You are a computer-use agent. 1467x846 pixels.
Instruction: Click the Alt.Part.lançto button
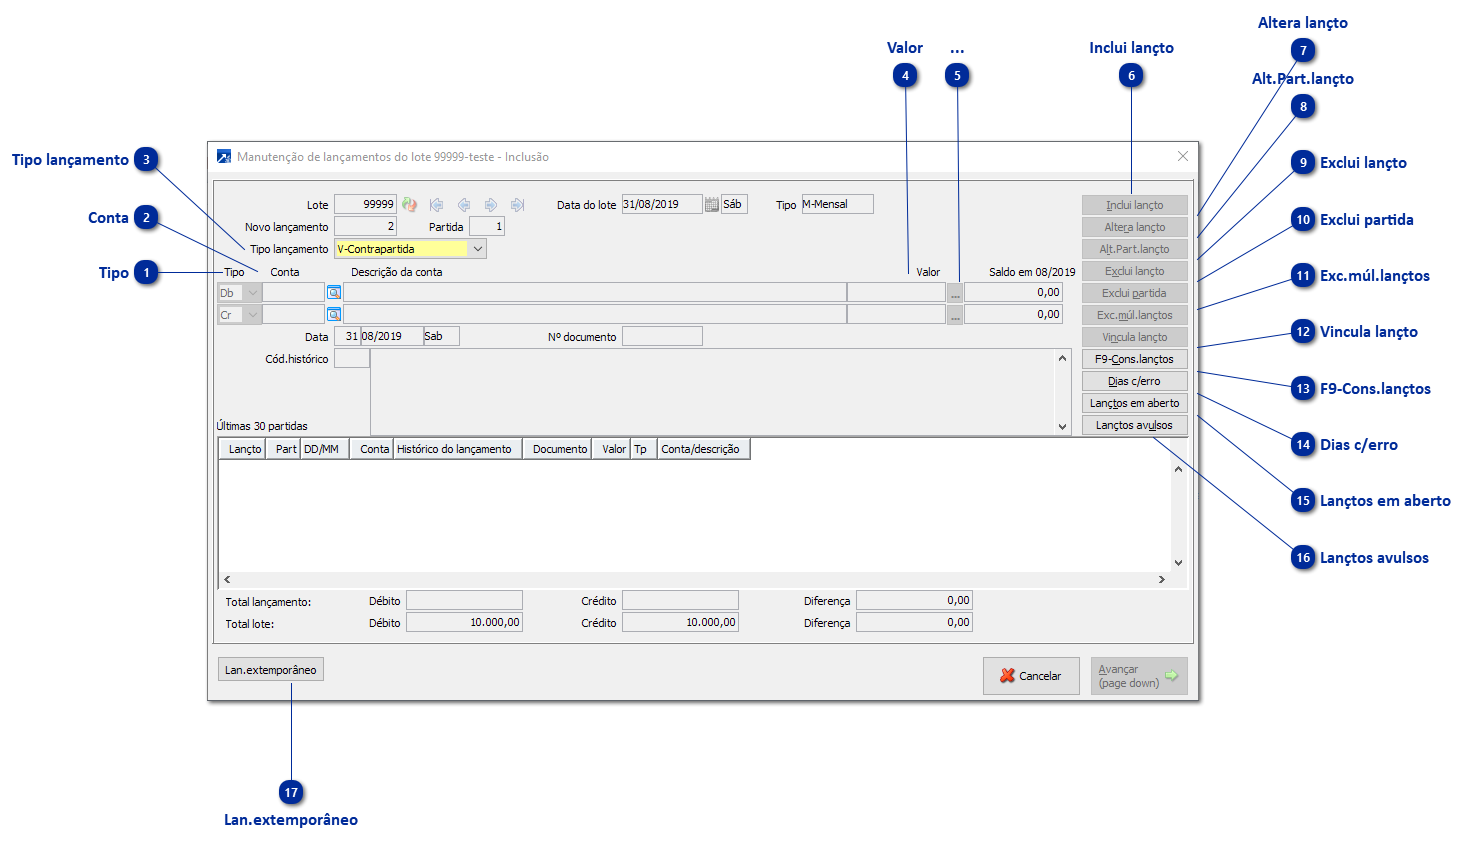[x=1135, y=249]
